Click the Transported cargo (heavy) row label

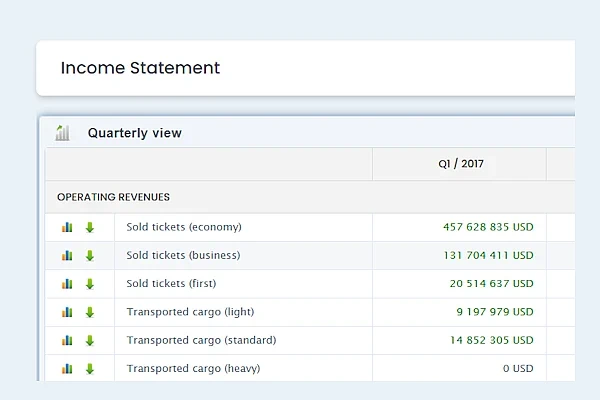(x=193, y=368)
